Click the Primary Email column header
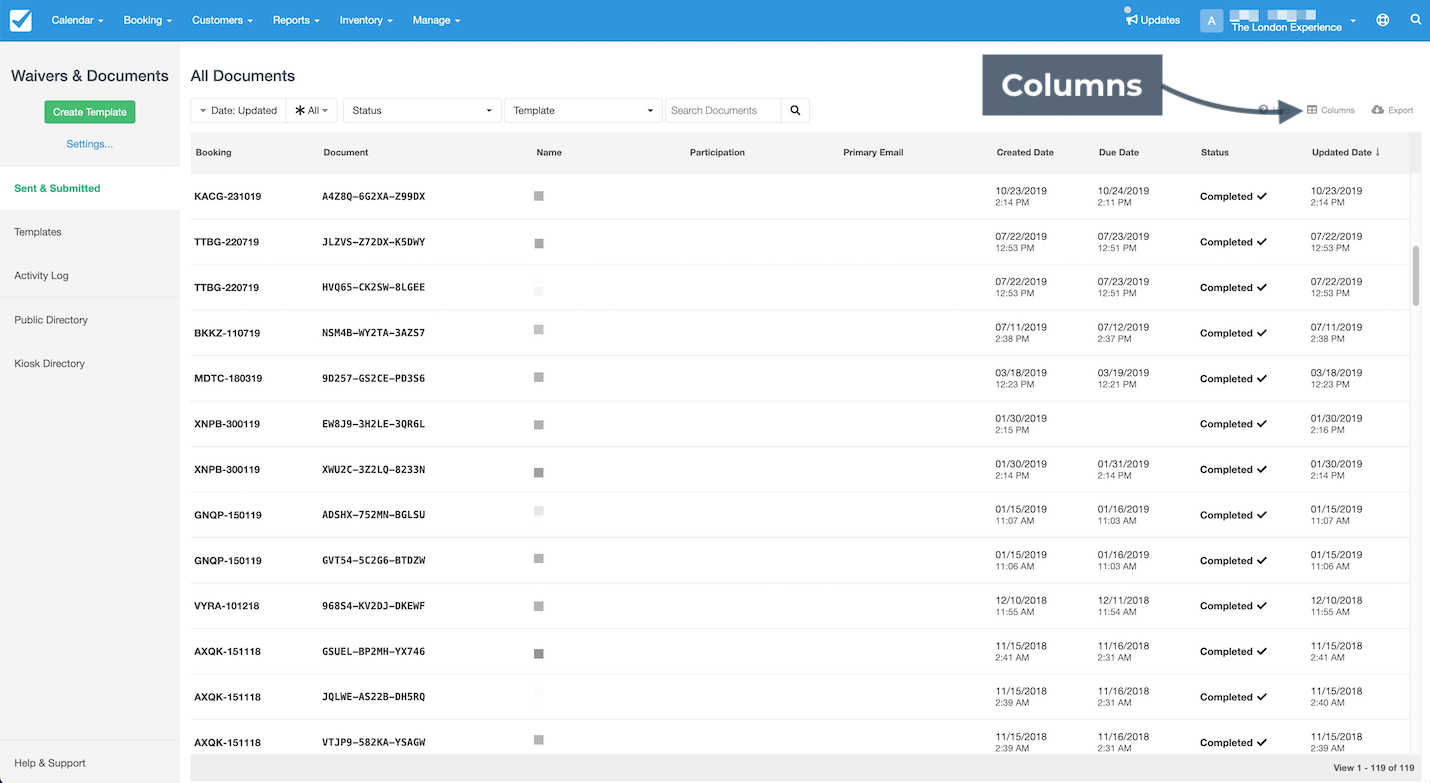Screen dimensions: 1430x783 tap(873, 152)
